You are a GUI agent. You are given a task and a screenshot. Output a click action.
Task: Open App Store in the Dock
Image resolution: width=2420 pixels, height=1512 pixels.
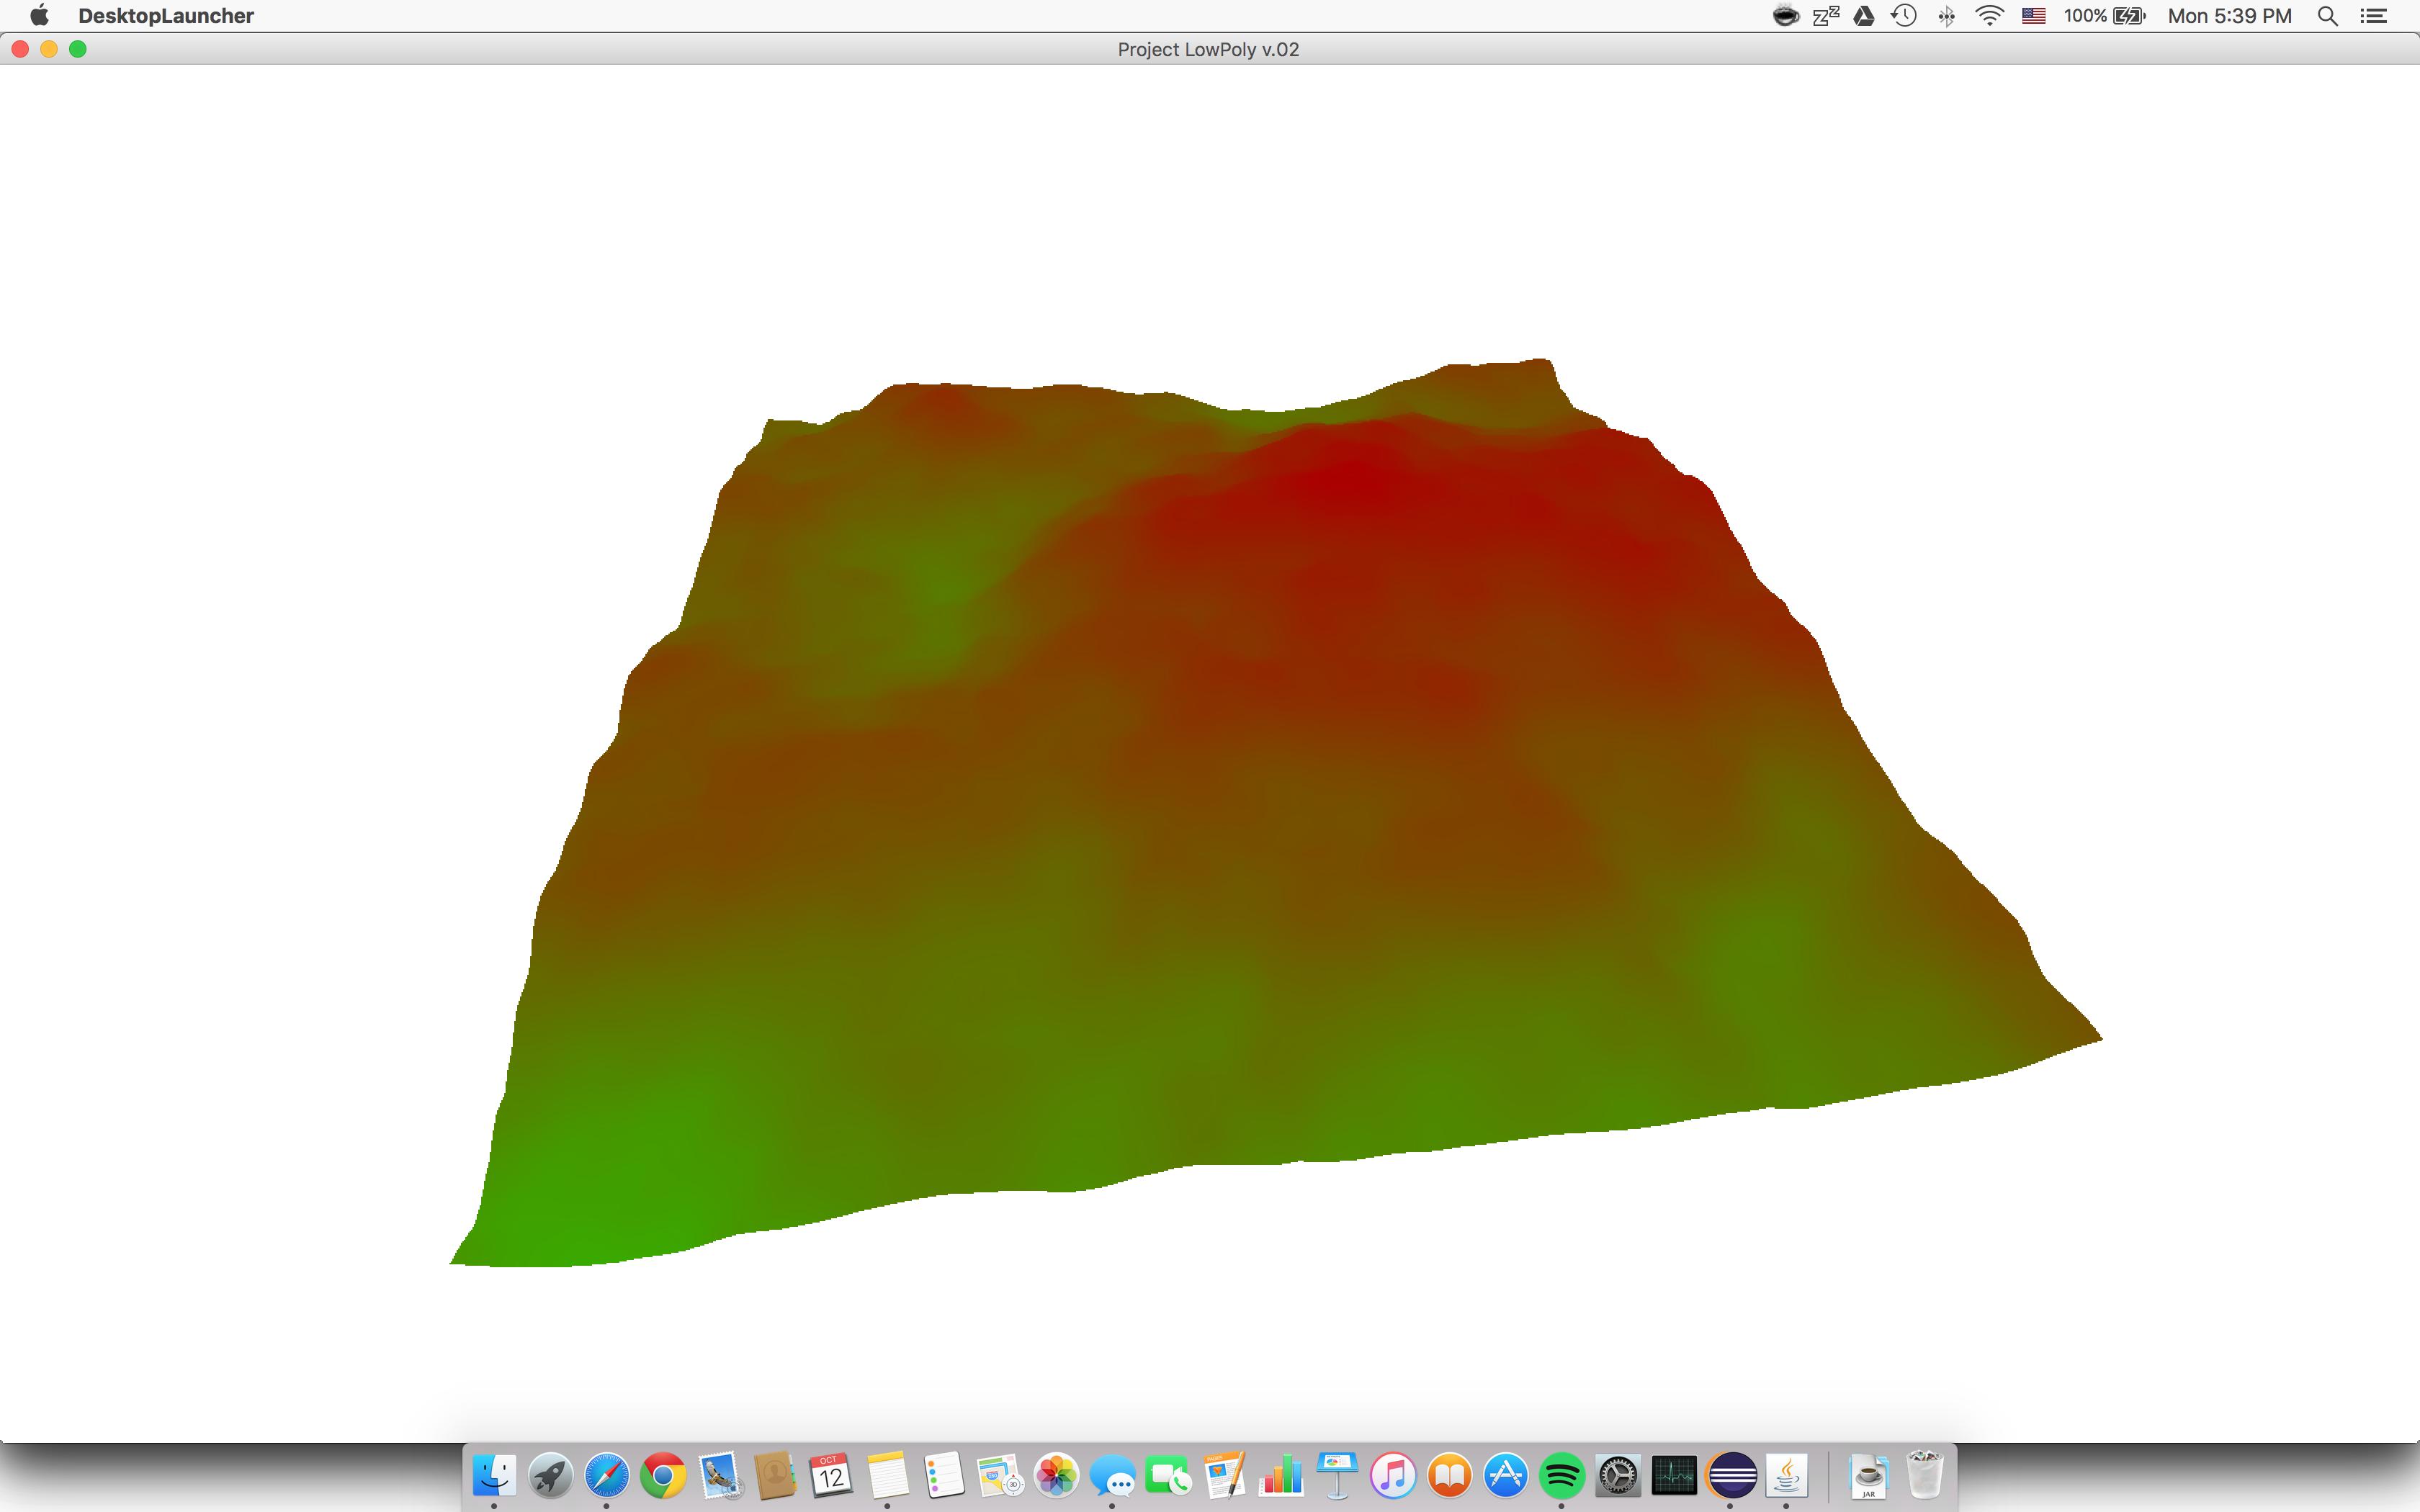(1505, 1475)
